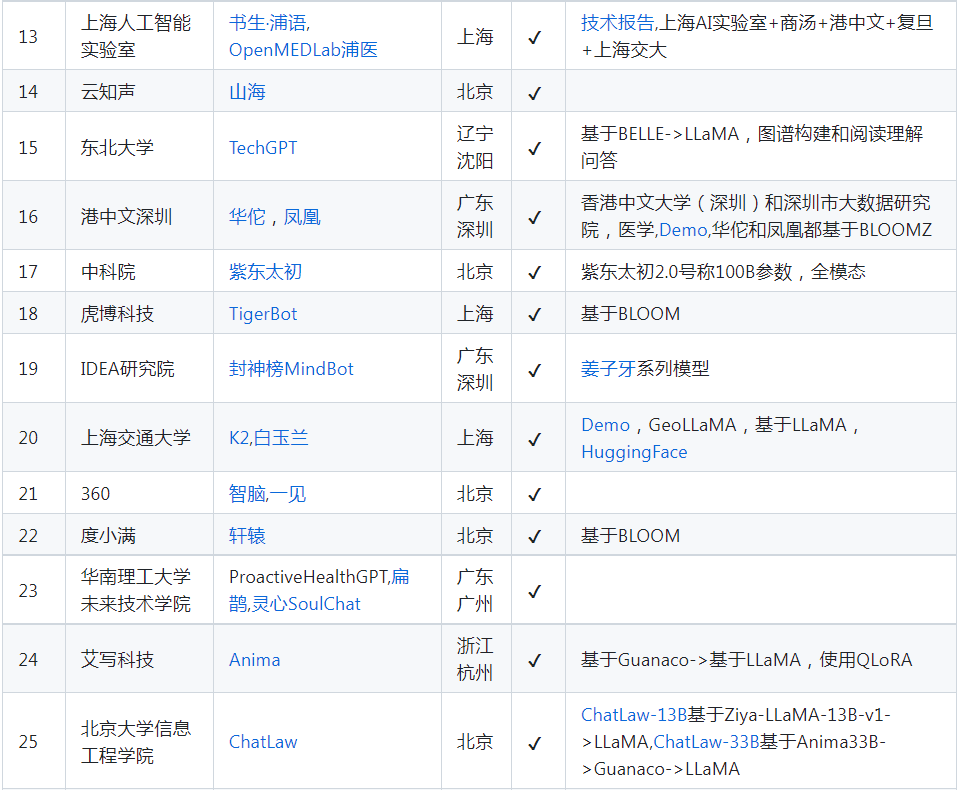Open the 轩辕 link

(247, 536)
